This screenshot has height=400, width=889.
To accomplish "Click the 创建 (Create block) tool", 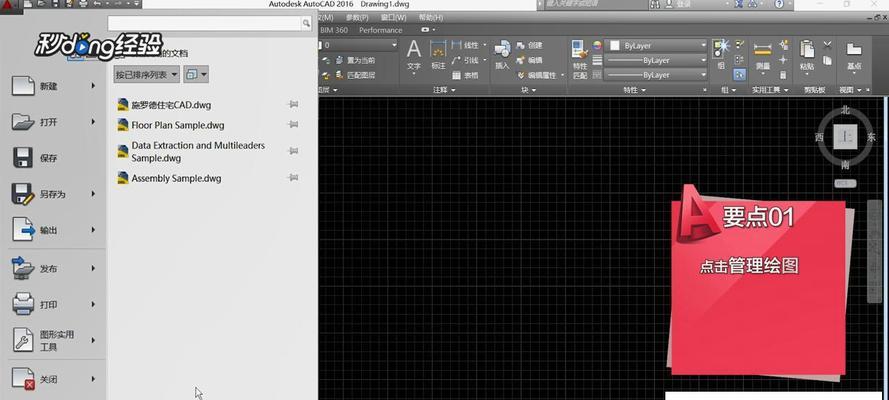I will coord(530,45).
